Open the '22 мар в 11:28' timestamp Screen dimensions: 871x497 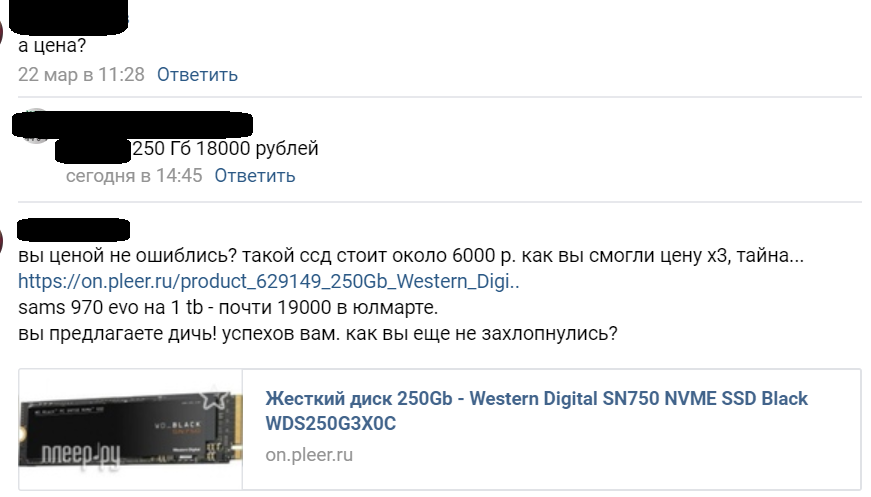pyautogui.click(x=81, y=74)
